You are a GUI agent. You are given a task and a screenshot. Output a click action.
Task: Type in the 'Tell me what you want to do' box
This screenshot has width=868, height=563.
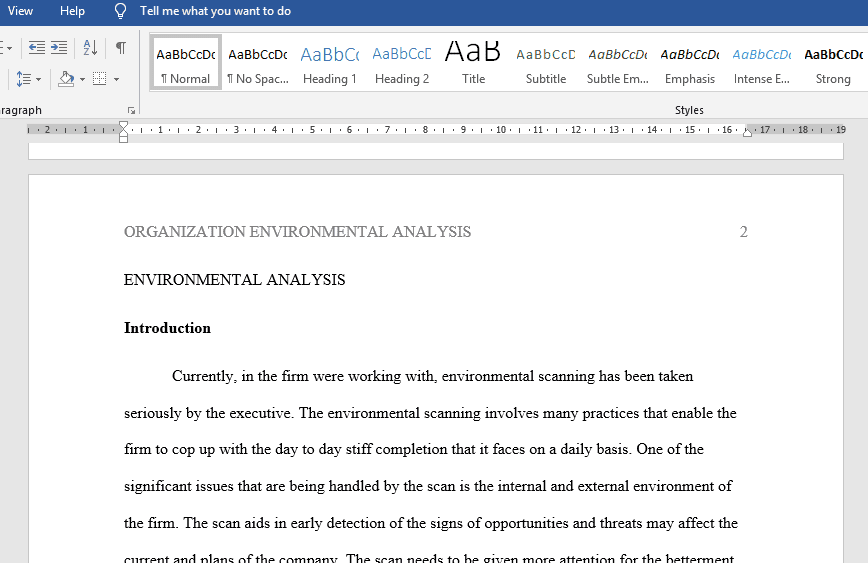click(x=215, y=11)
